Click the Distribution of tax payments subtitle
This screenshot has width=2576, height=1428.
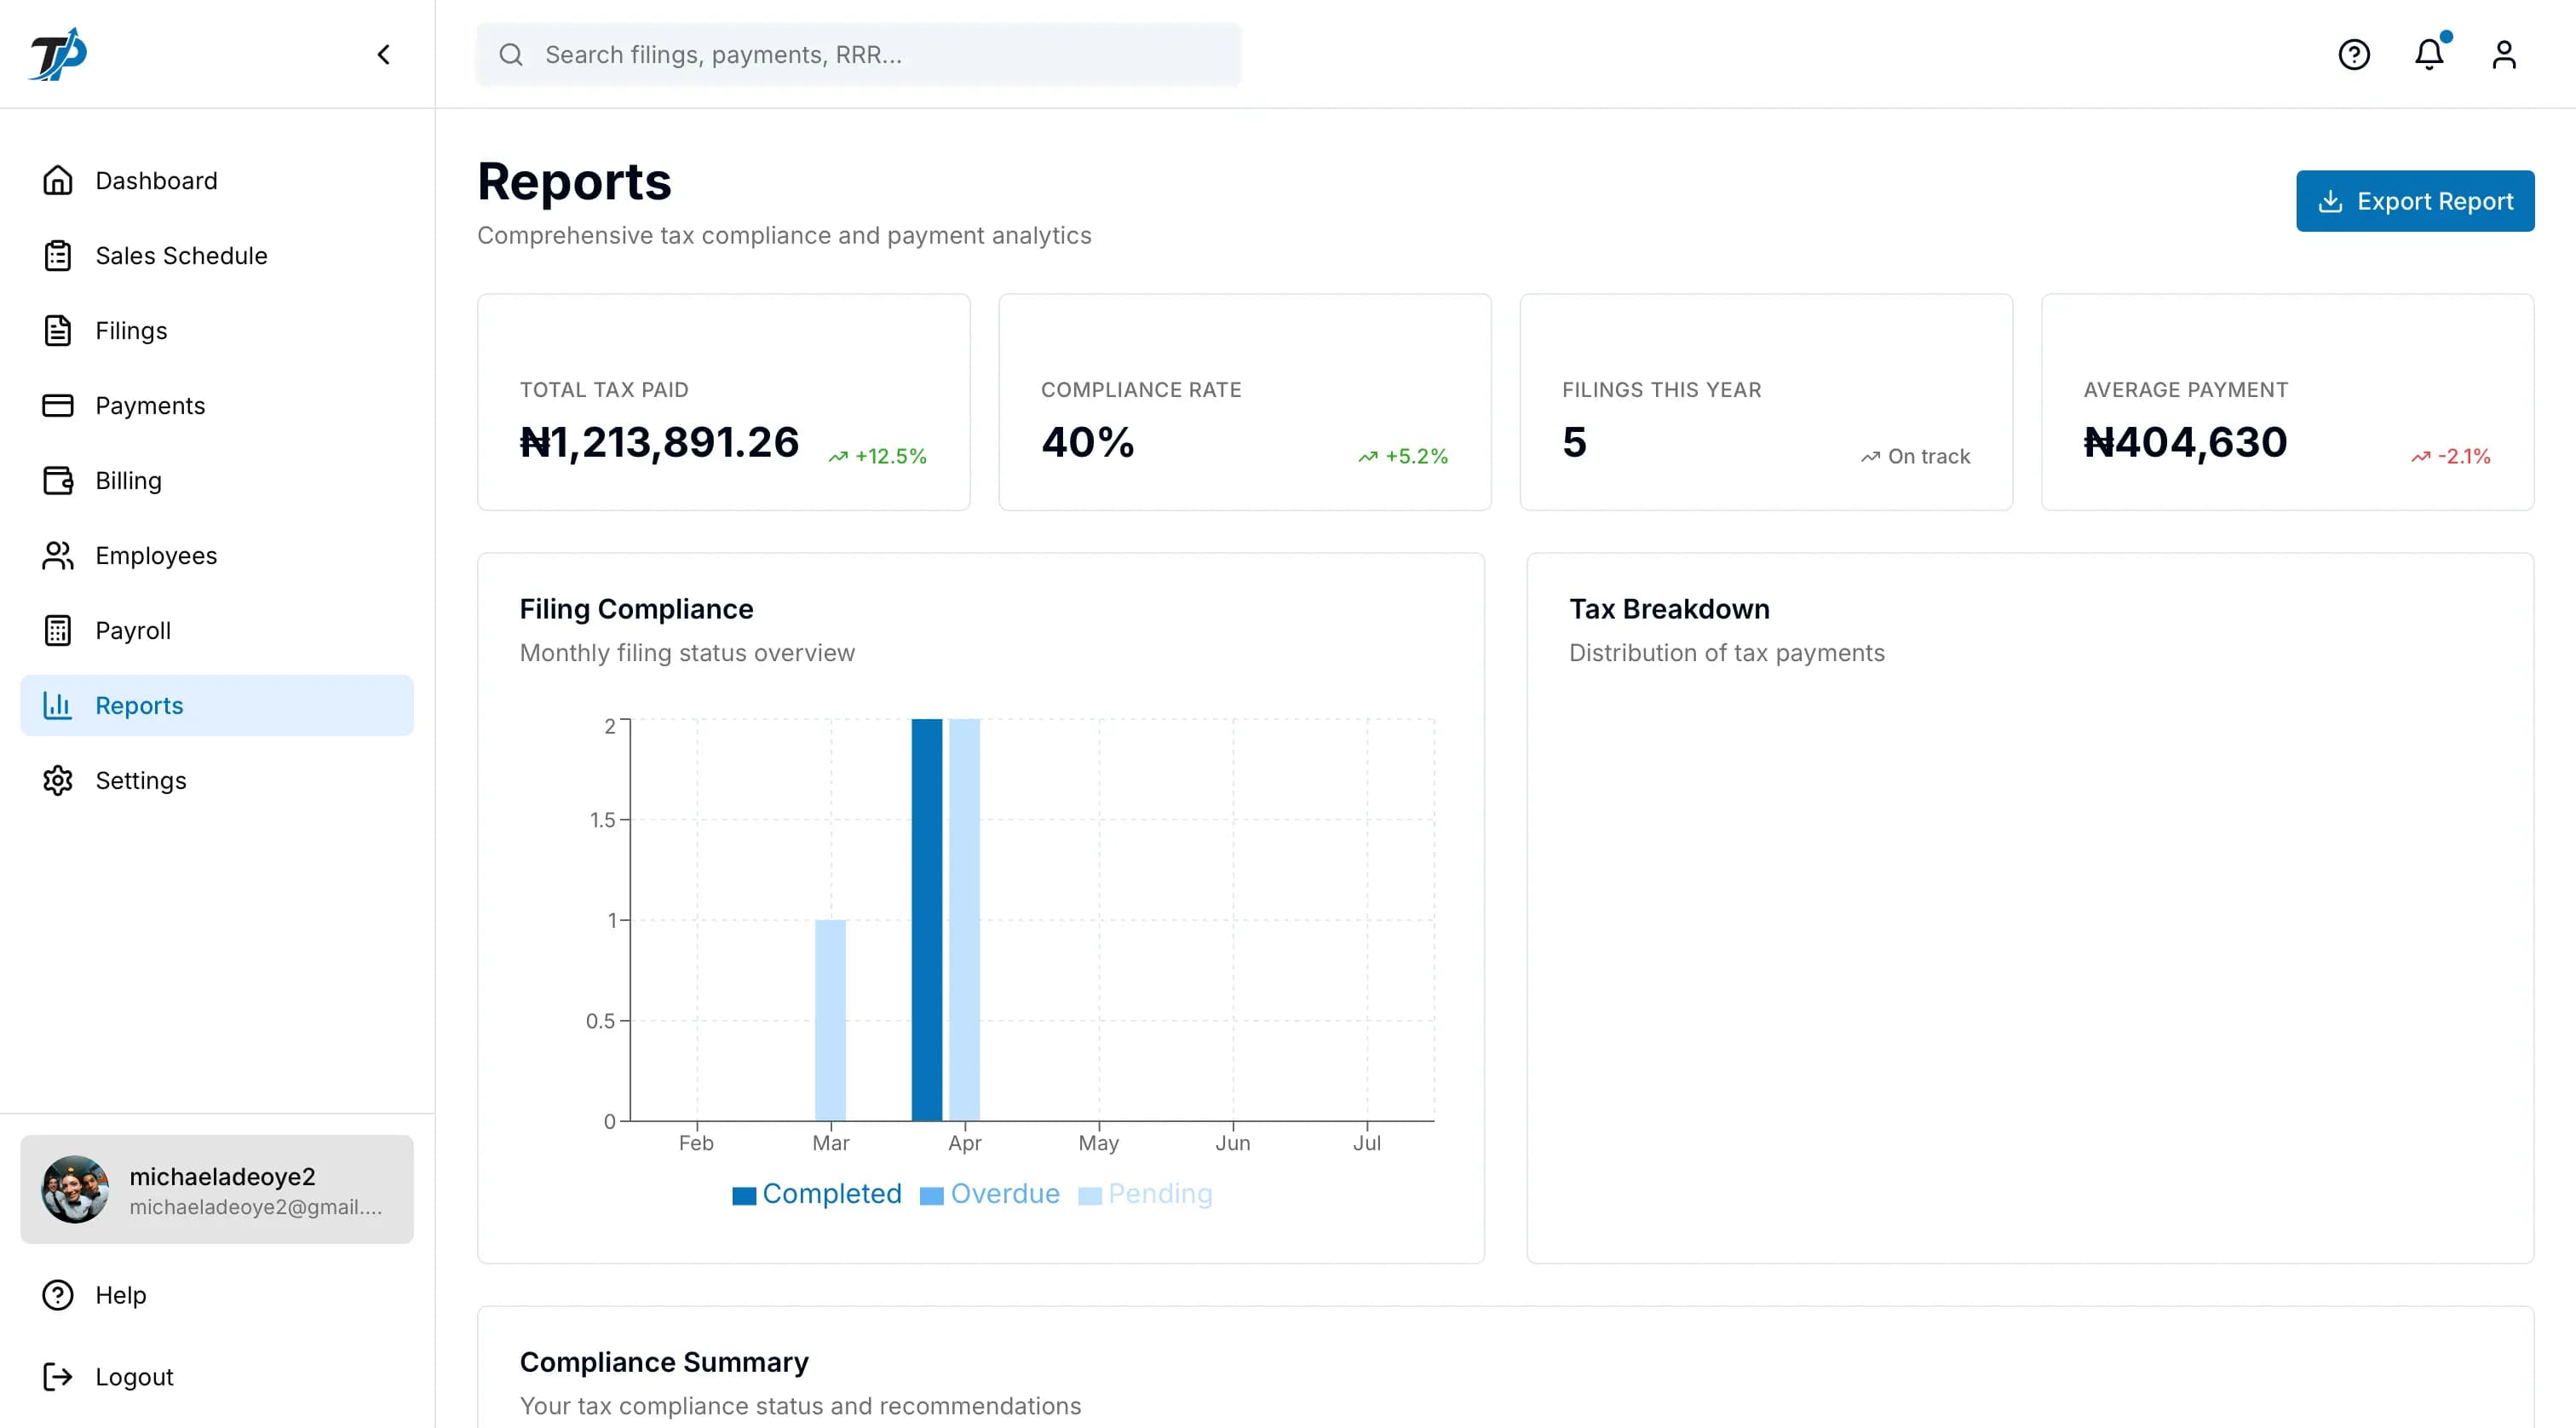click(x=1727, y=653)
